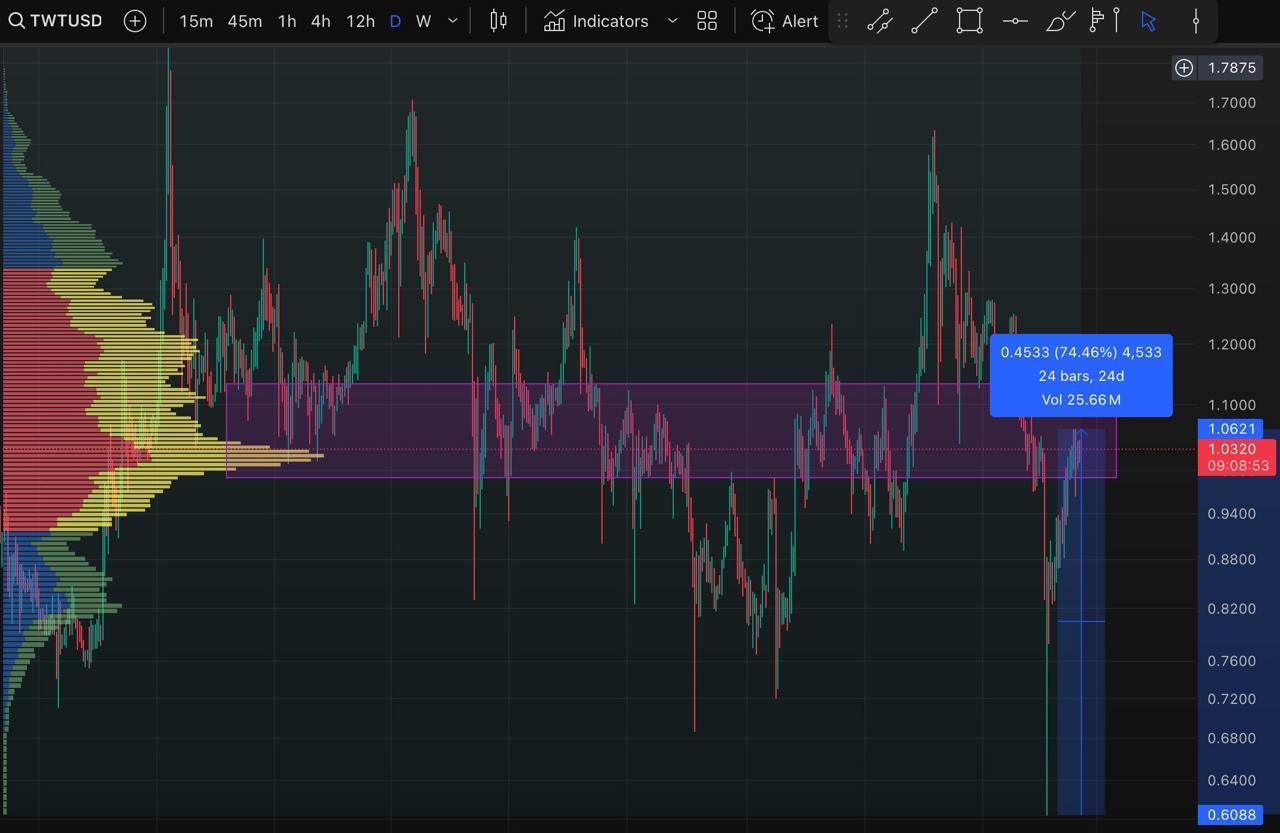This screenshot has height=833, width=1280.
Task: Select the trend line tool
Action: tap(924, 20)
